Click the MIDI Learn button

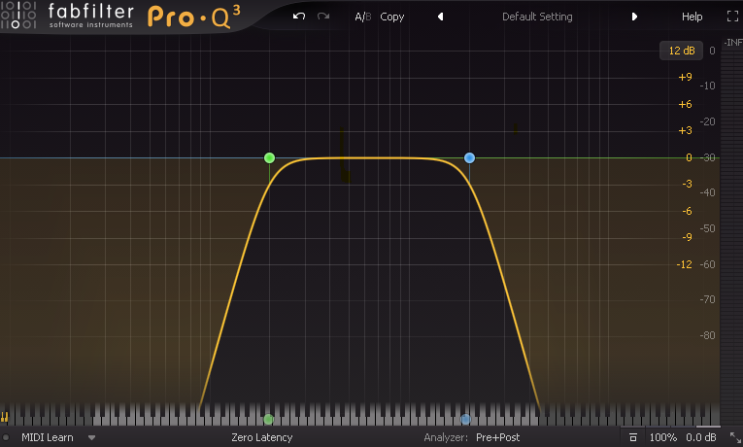click(47, 438)
